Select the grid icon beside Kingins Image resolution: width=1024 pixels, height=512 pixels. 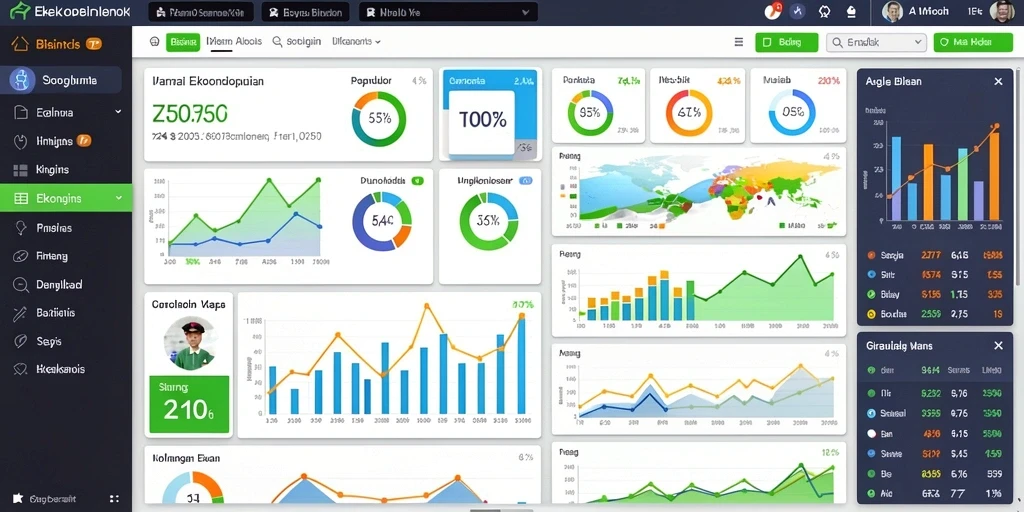point(21,170)
